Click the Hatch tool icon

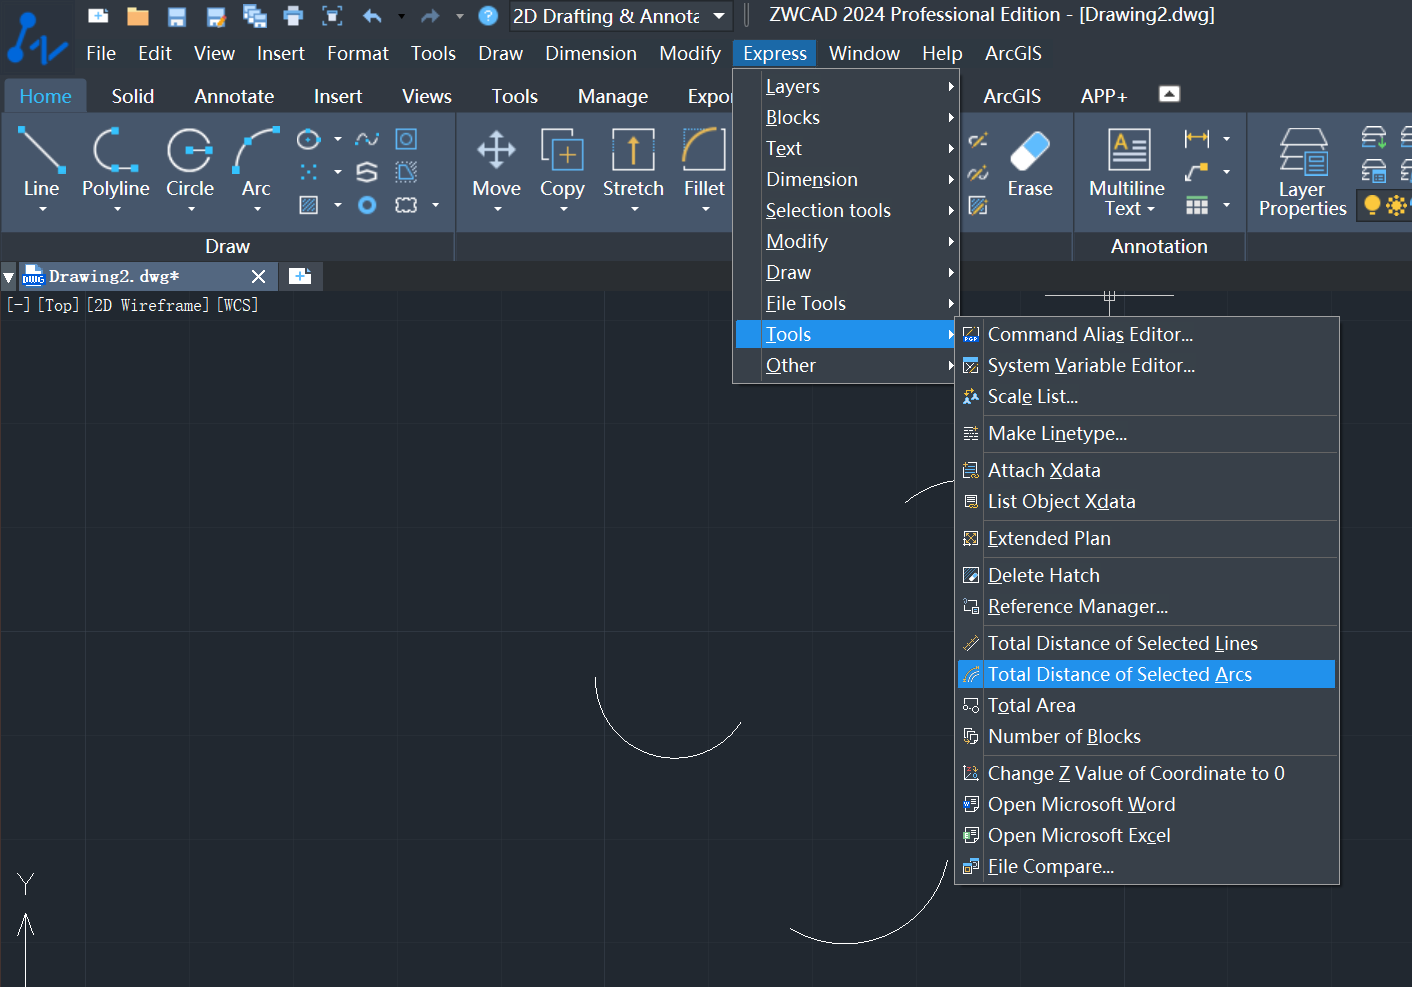[309, 205]
